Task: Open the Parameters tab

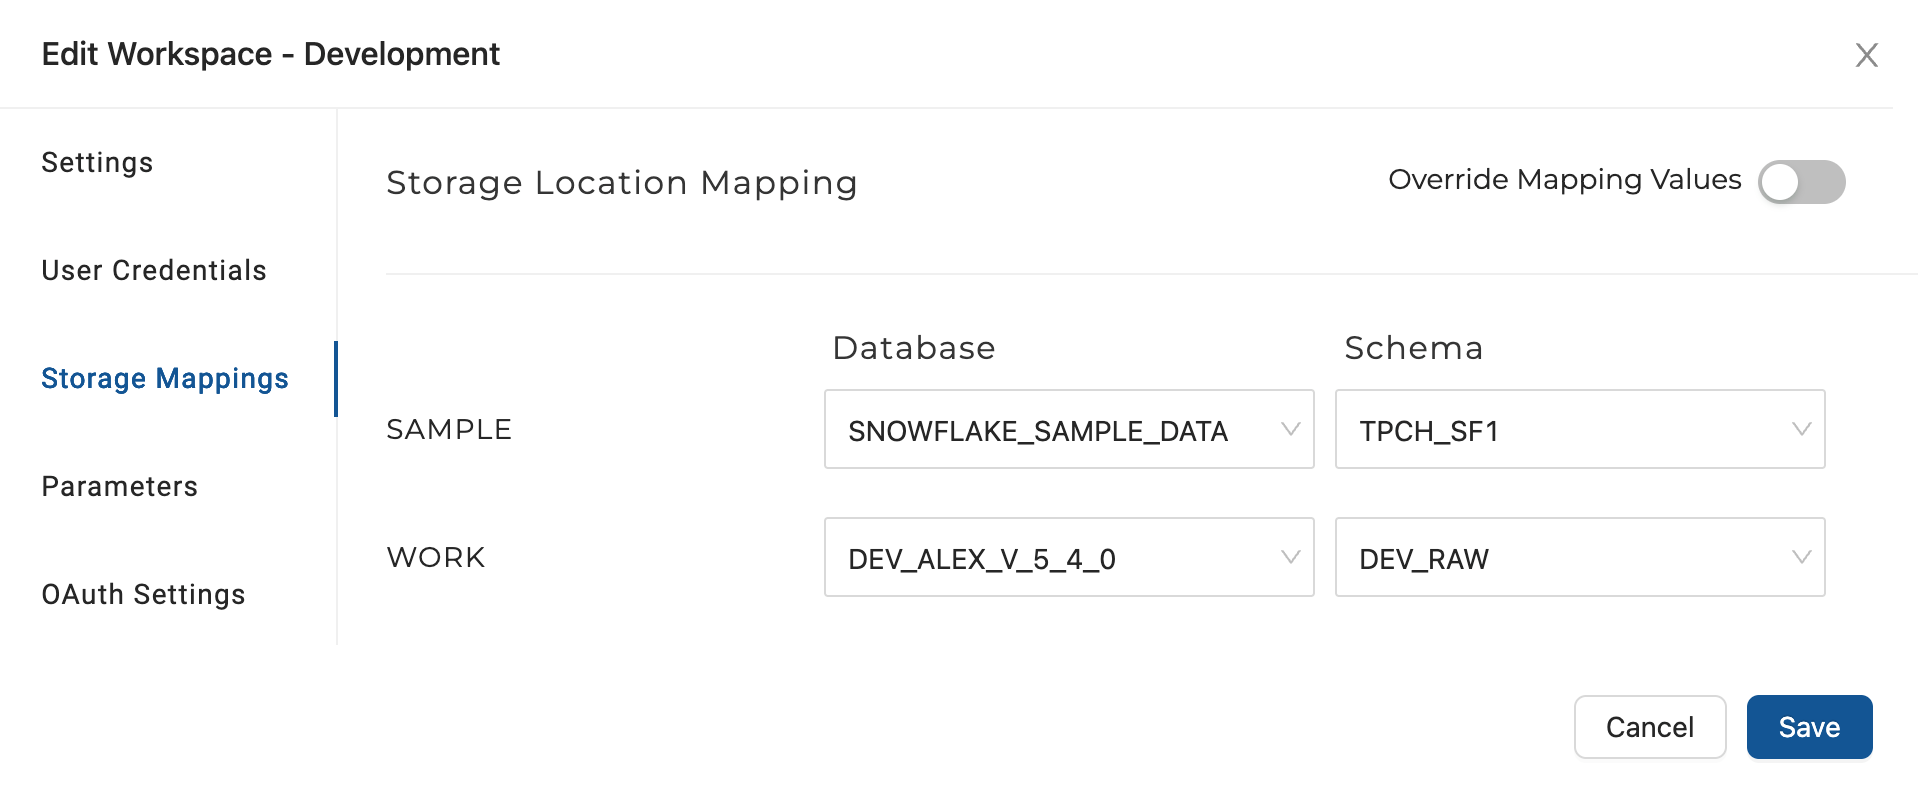Action: tap(120, 487)
